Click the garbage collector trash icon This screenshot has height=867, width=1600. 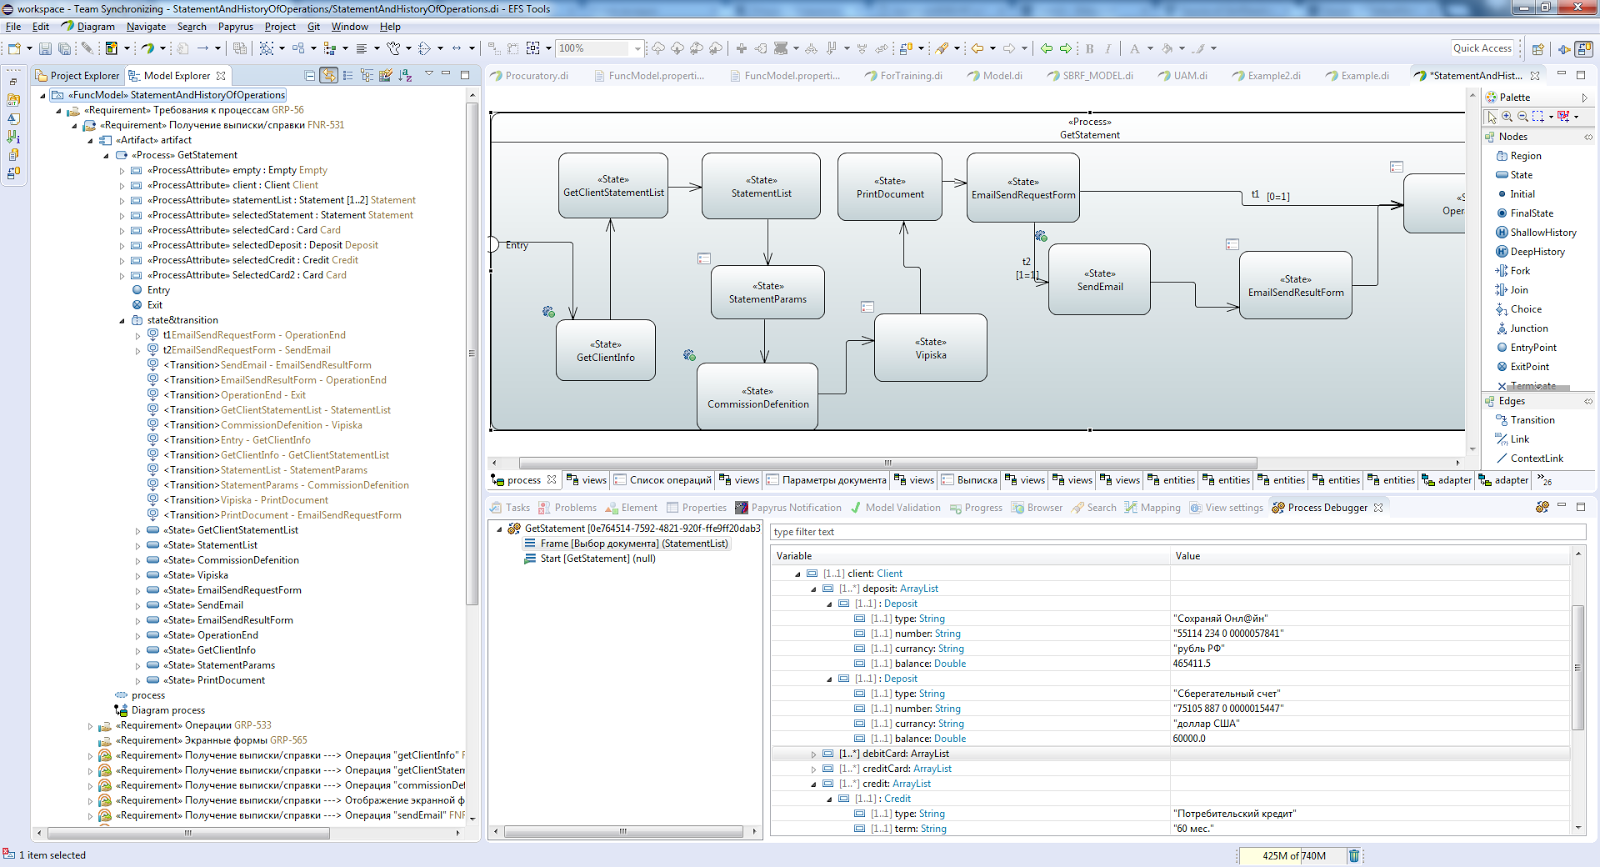1354,855
